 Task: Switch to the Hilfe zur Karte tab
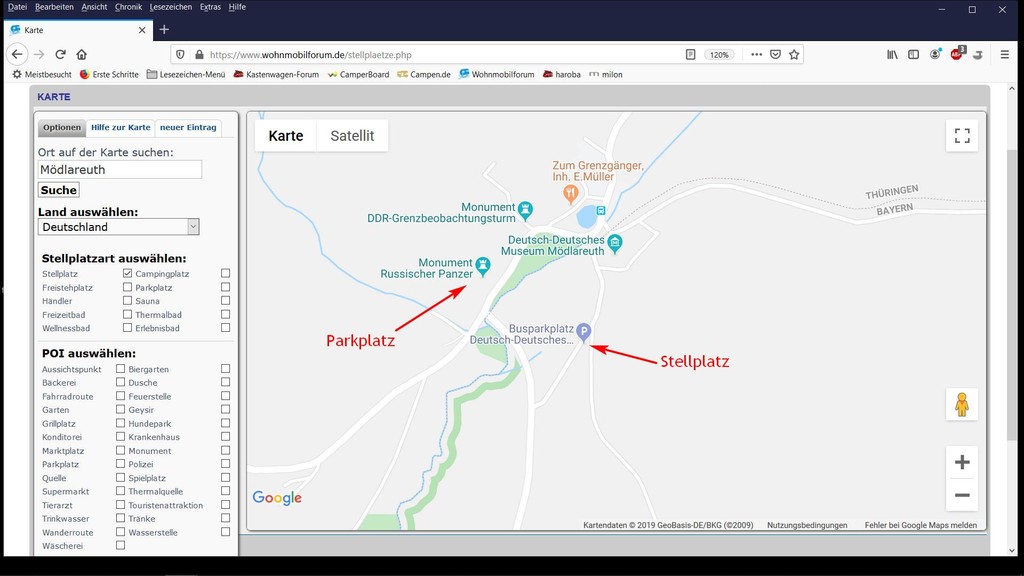pyautogui.click(x=121, y=127)
